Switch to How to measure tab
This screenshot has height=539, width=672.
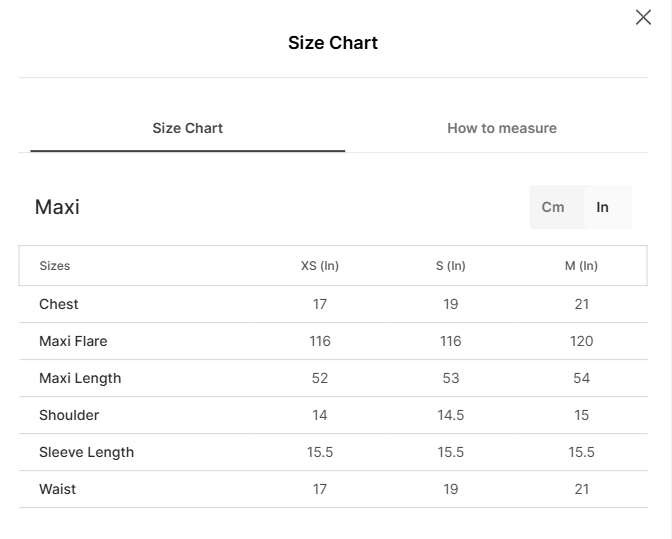502,128
